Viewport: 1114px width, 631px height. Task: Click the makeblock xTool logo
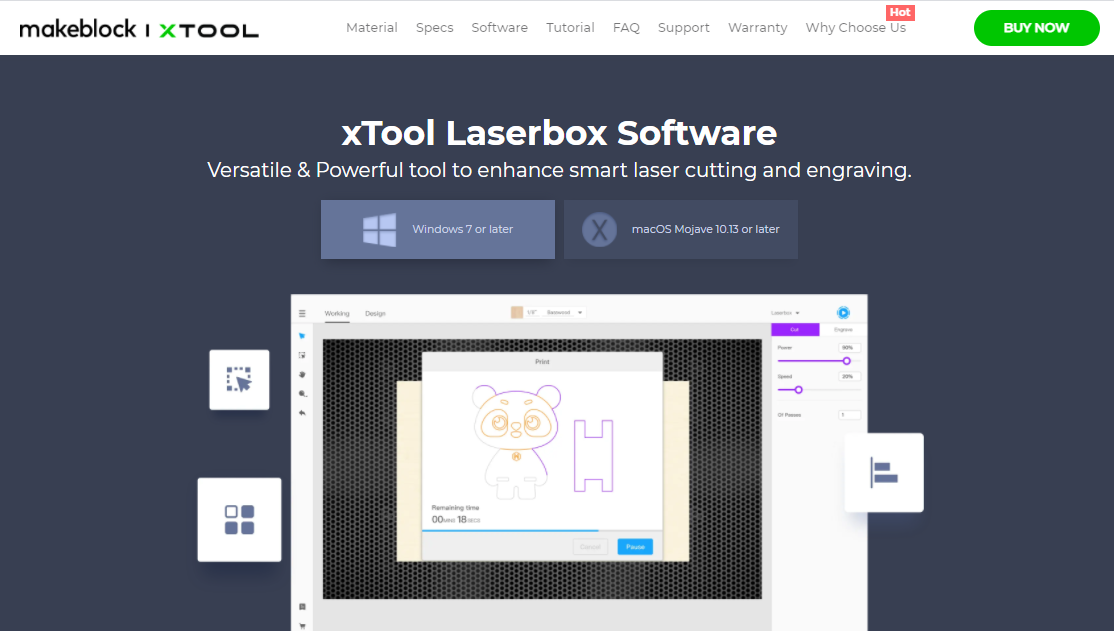[x=139, y=28]
